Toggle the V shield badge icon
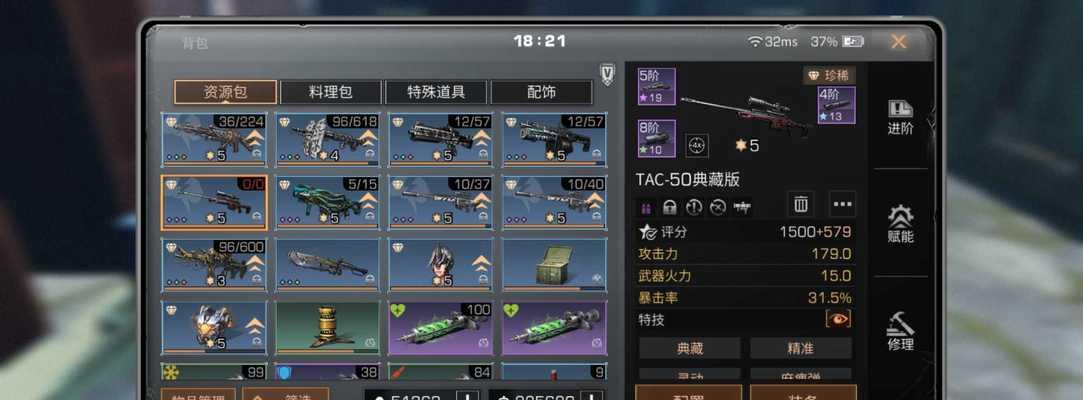The width and height of the screenshot is (1083, 400). pyautogui.click(x=607, y=75)
